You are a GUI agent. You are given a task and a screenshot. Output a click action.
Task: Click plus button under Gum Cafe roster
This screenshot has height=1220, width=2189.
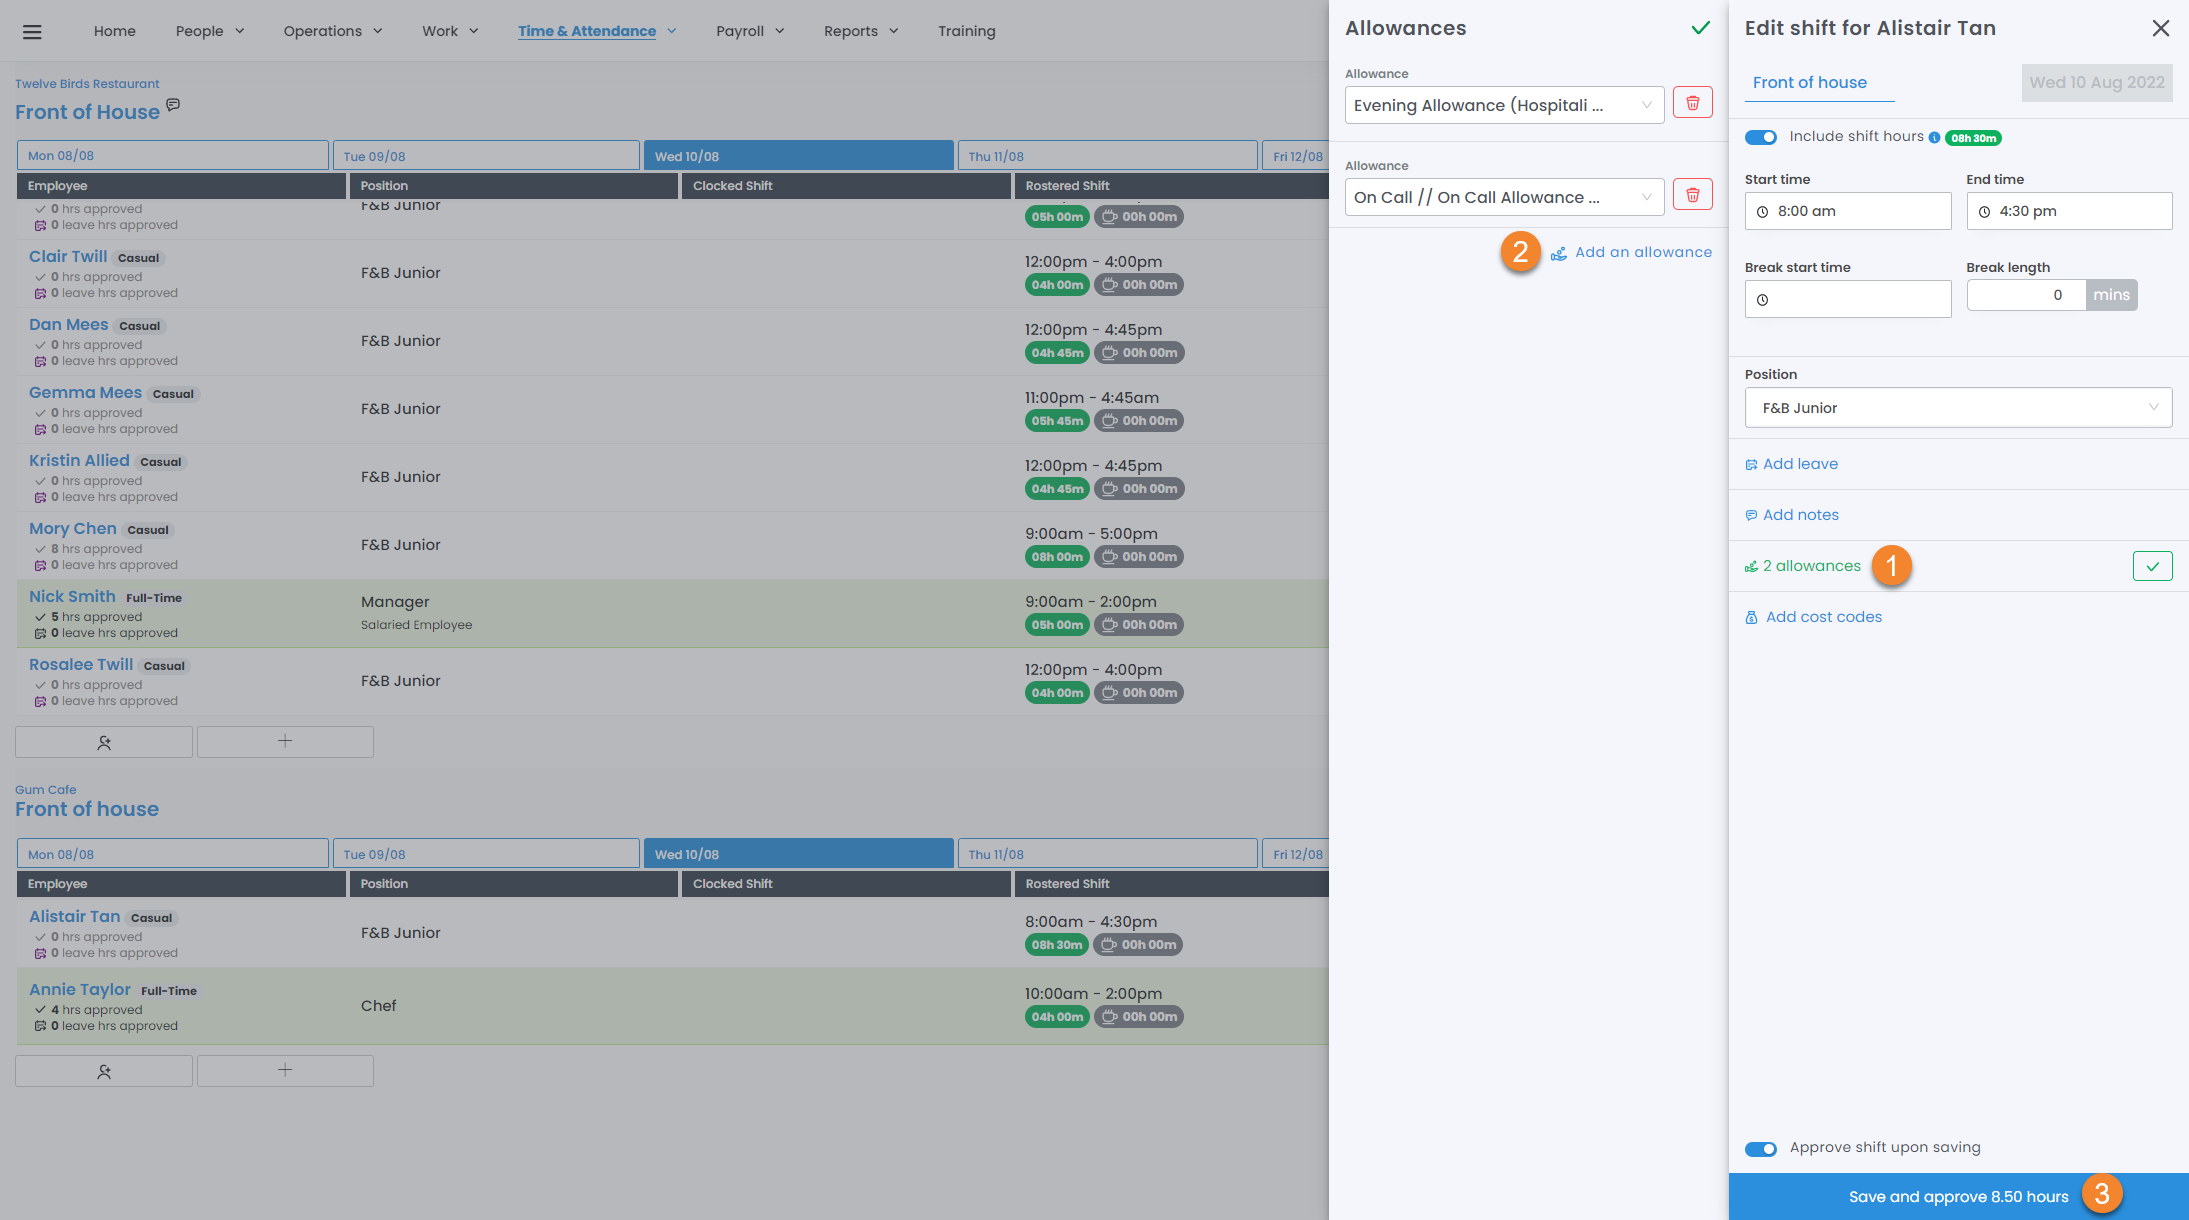click(x=285, y=1070)
